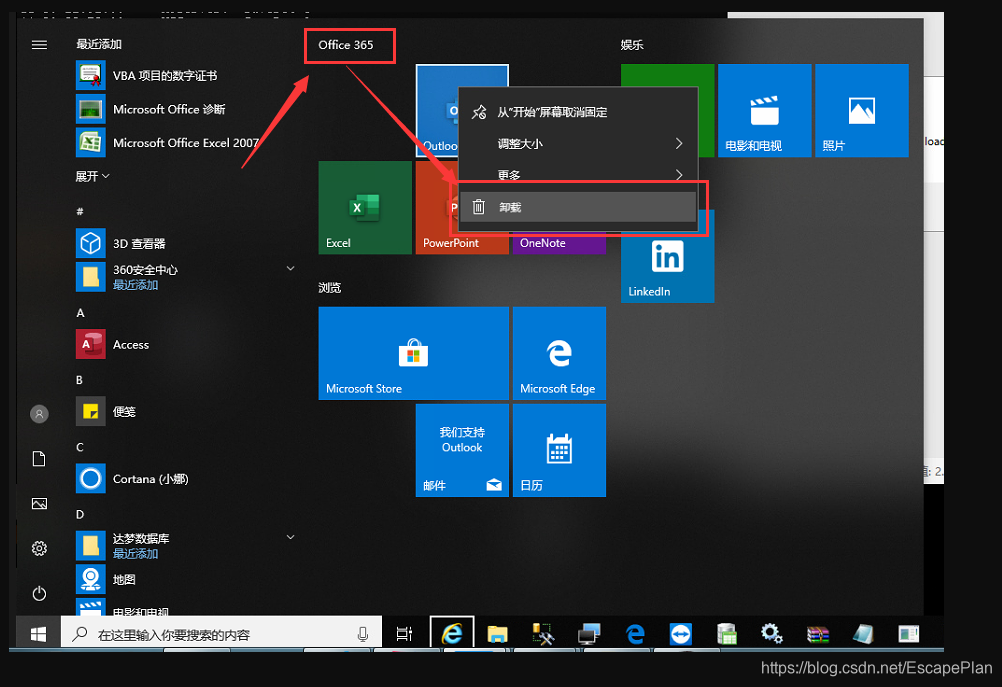Click the letter C section header

(x=80, y=447)
